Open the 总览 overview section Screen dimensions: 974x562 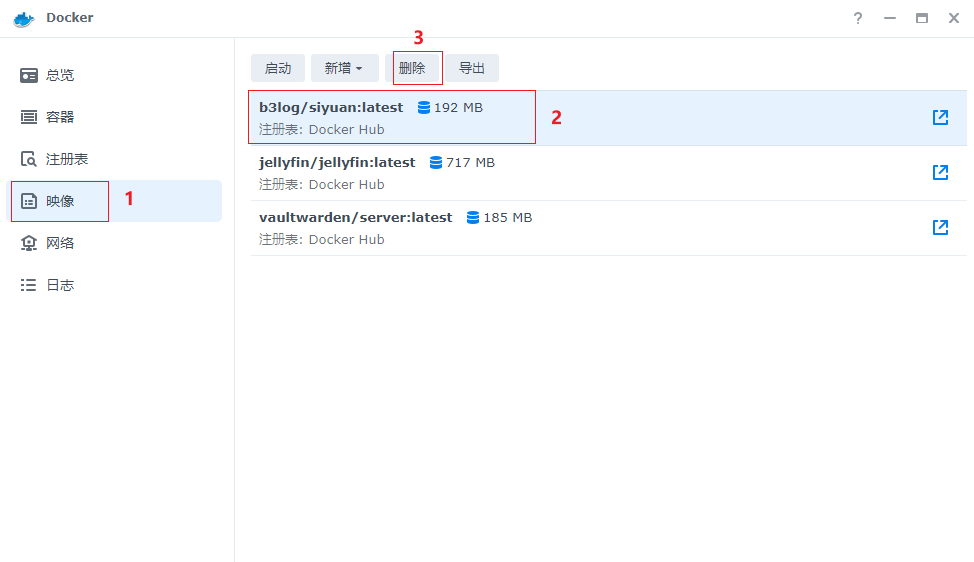[114, 75]
